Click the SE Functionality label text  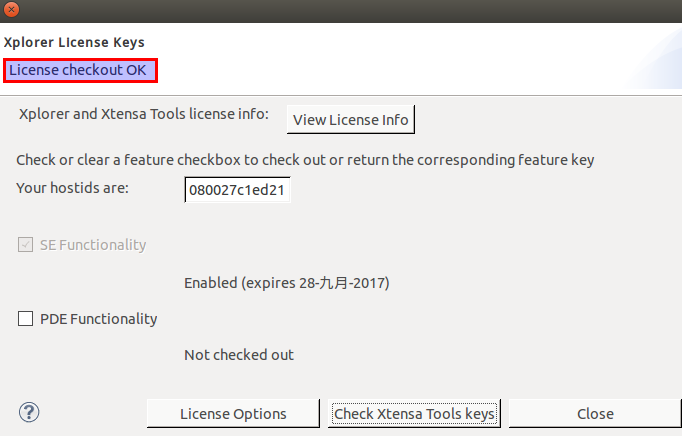click(x=93, y=245)
